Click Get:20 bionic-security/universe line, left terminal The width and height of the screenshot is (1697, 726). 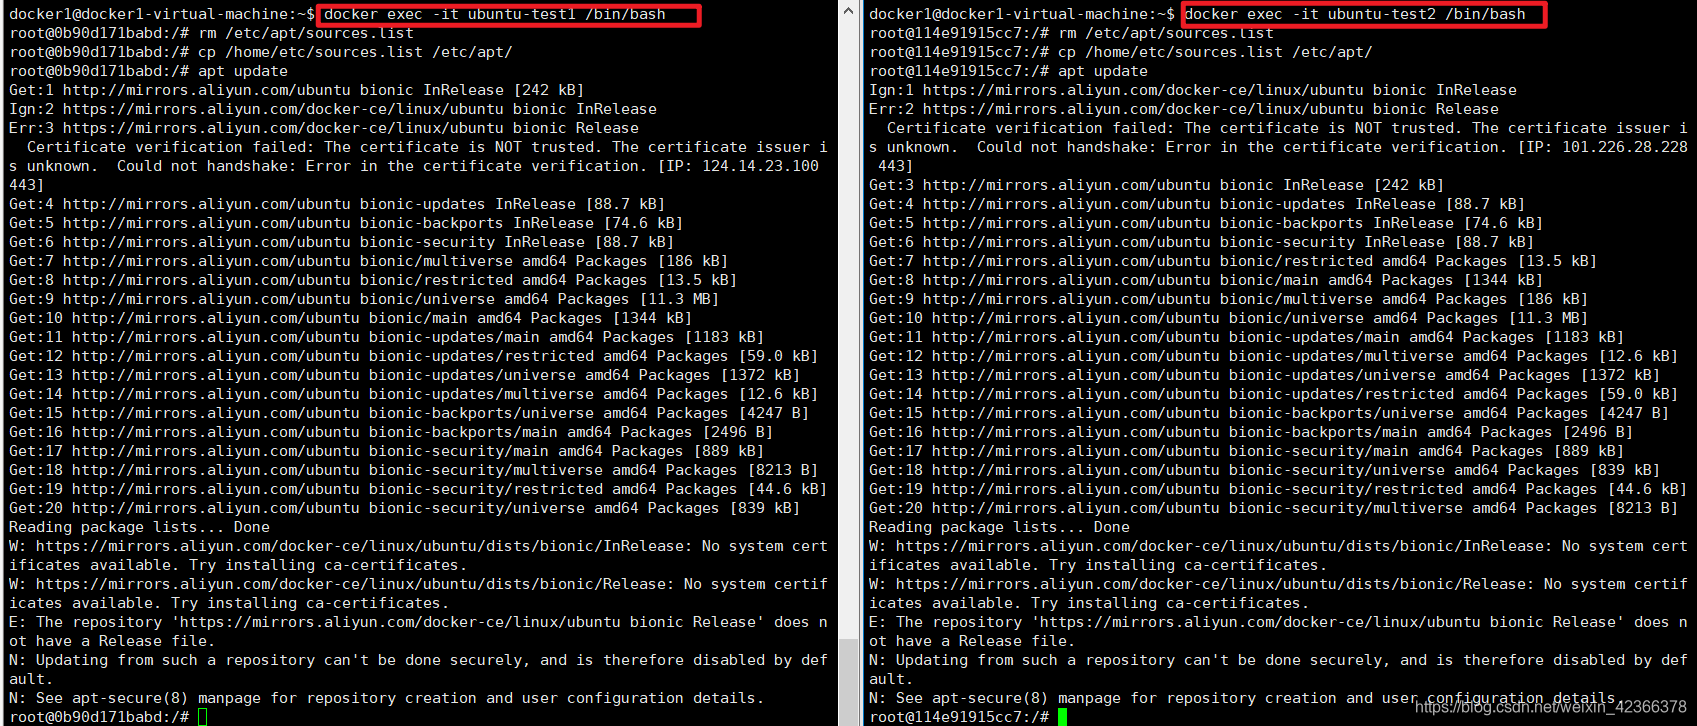405,508
